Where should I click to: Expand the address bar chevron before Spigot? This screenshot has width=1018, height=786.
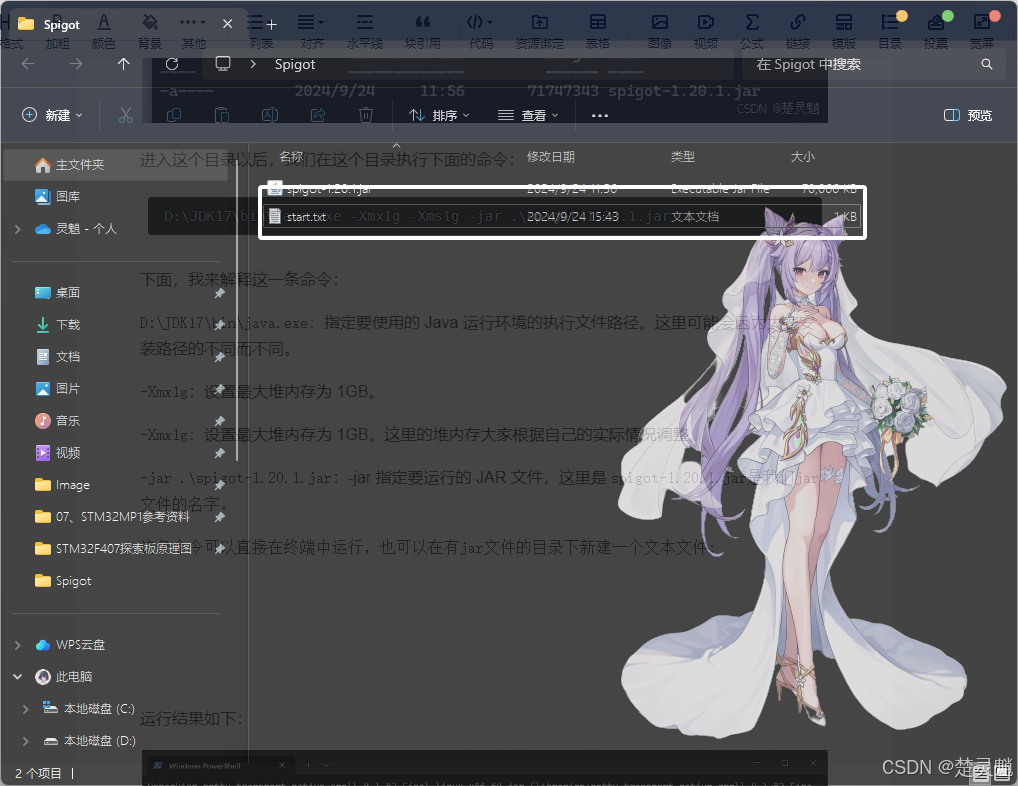coord(253,64)
